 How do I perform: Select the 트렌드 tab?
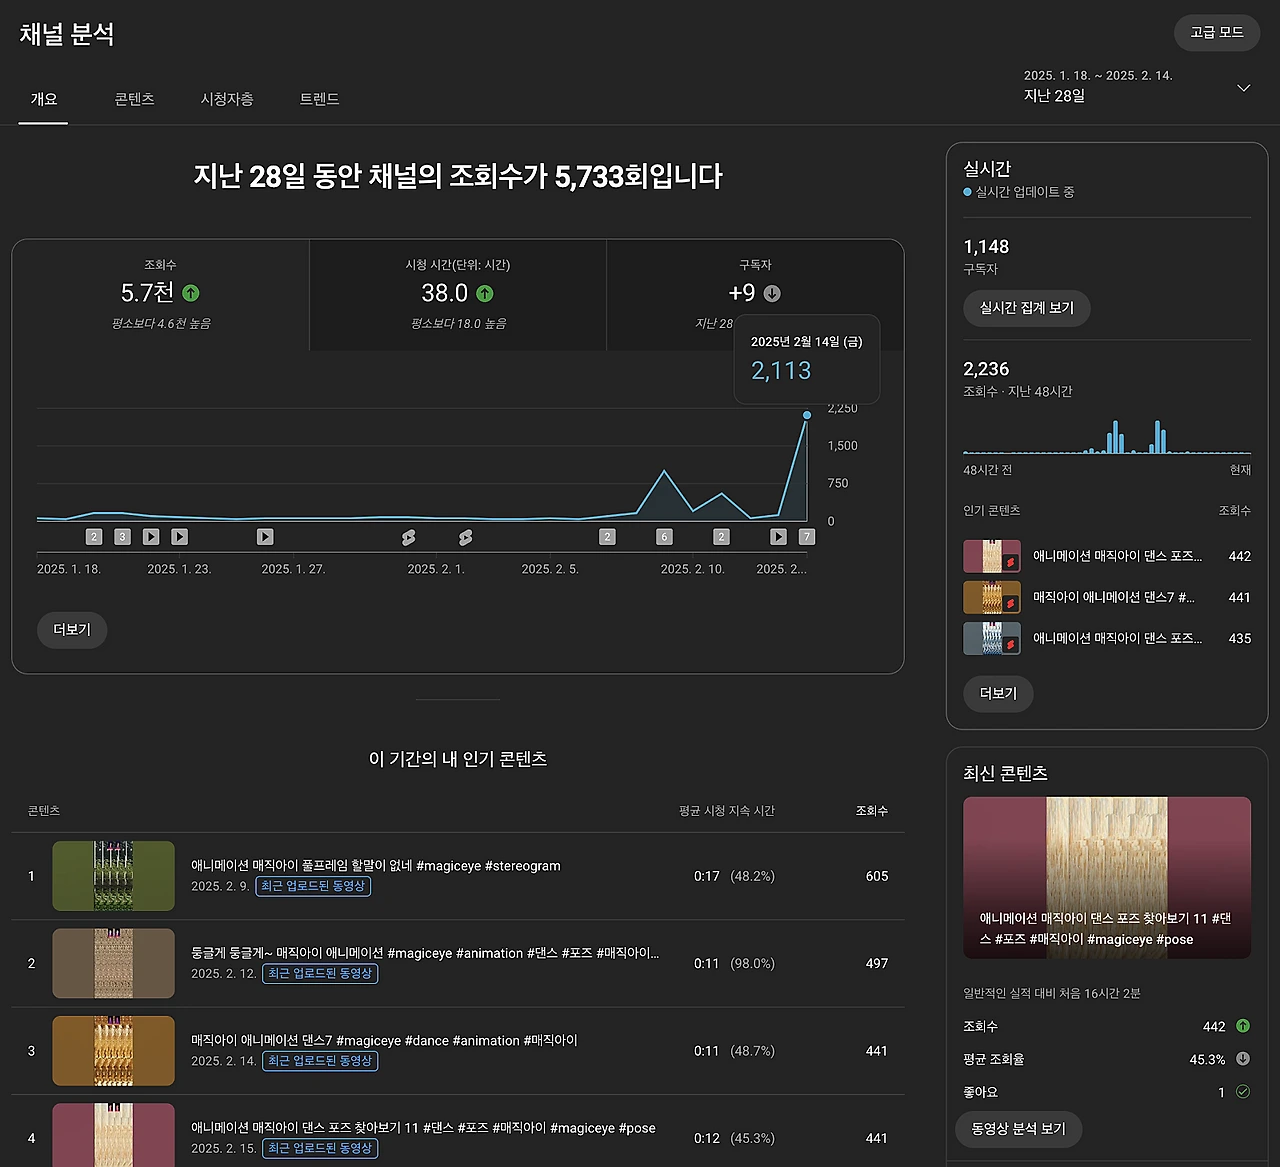click(x=318, y=99)
